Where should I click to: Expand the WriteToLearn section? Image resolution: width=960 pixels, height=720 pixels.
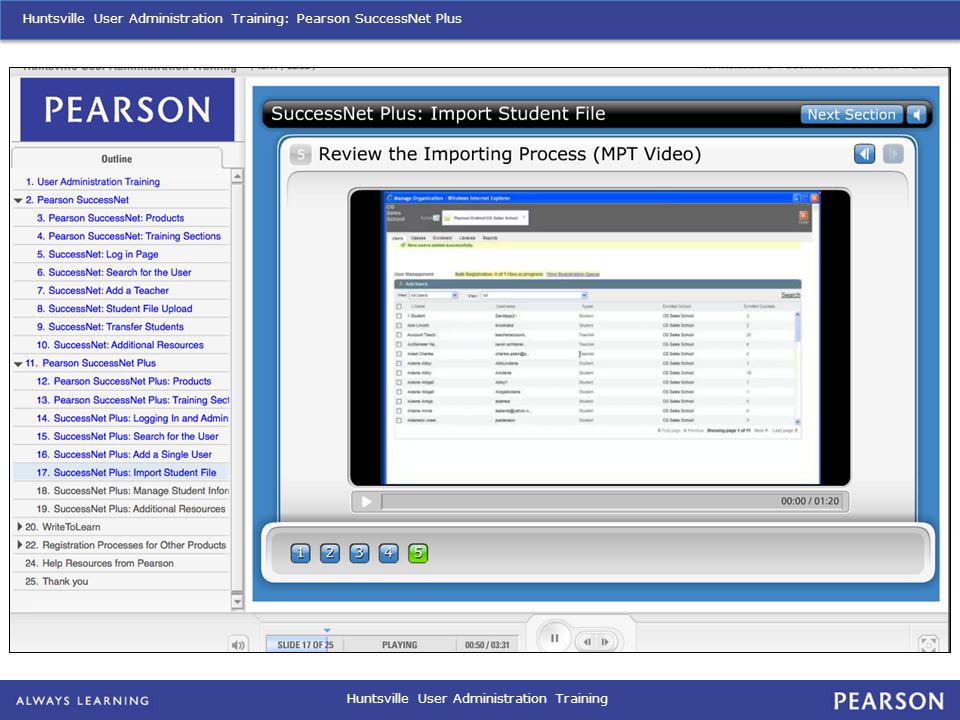[x=19, y=527]
